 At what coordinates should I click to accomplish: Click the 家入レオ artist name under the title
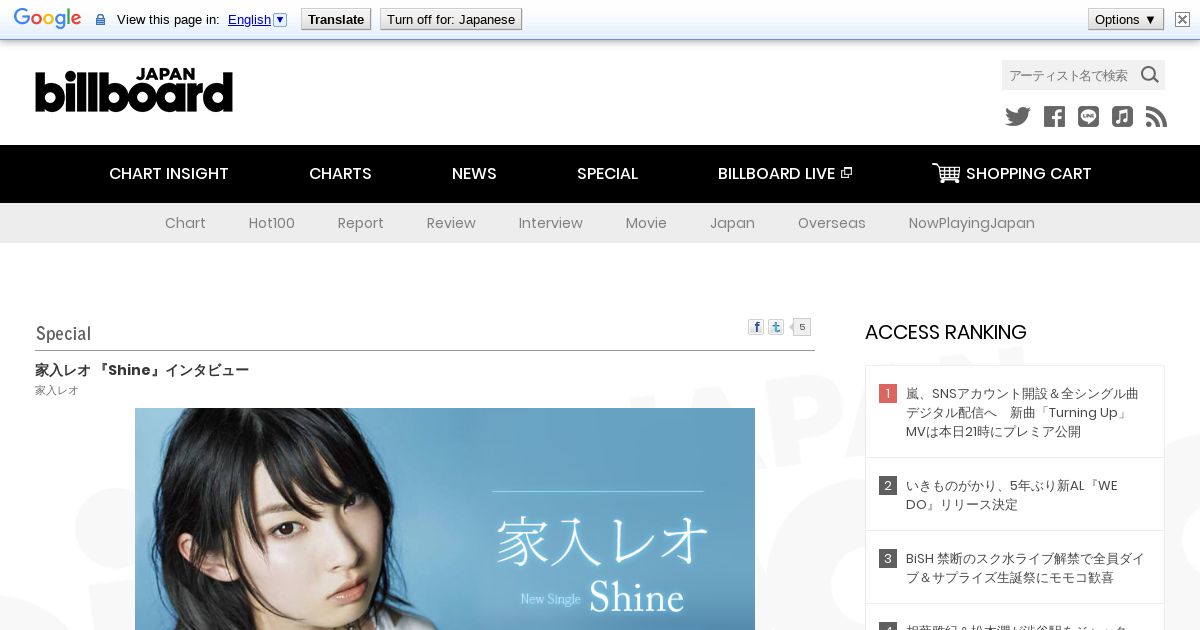pos(57,390)
